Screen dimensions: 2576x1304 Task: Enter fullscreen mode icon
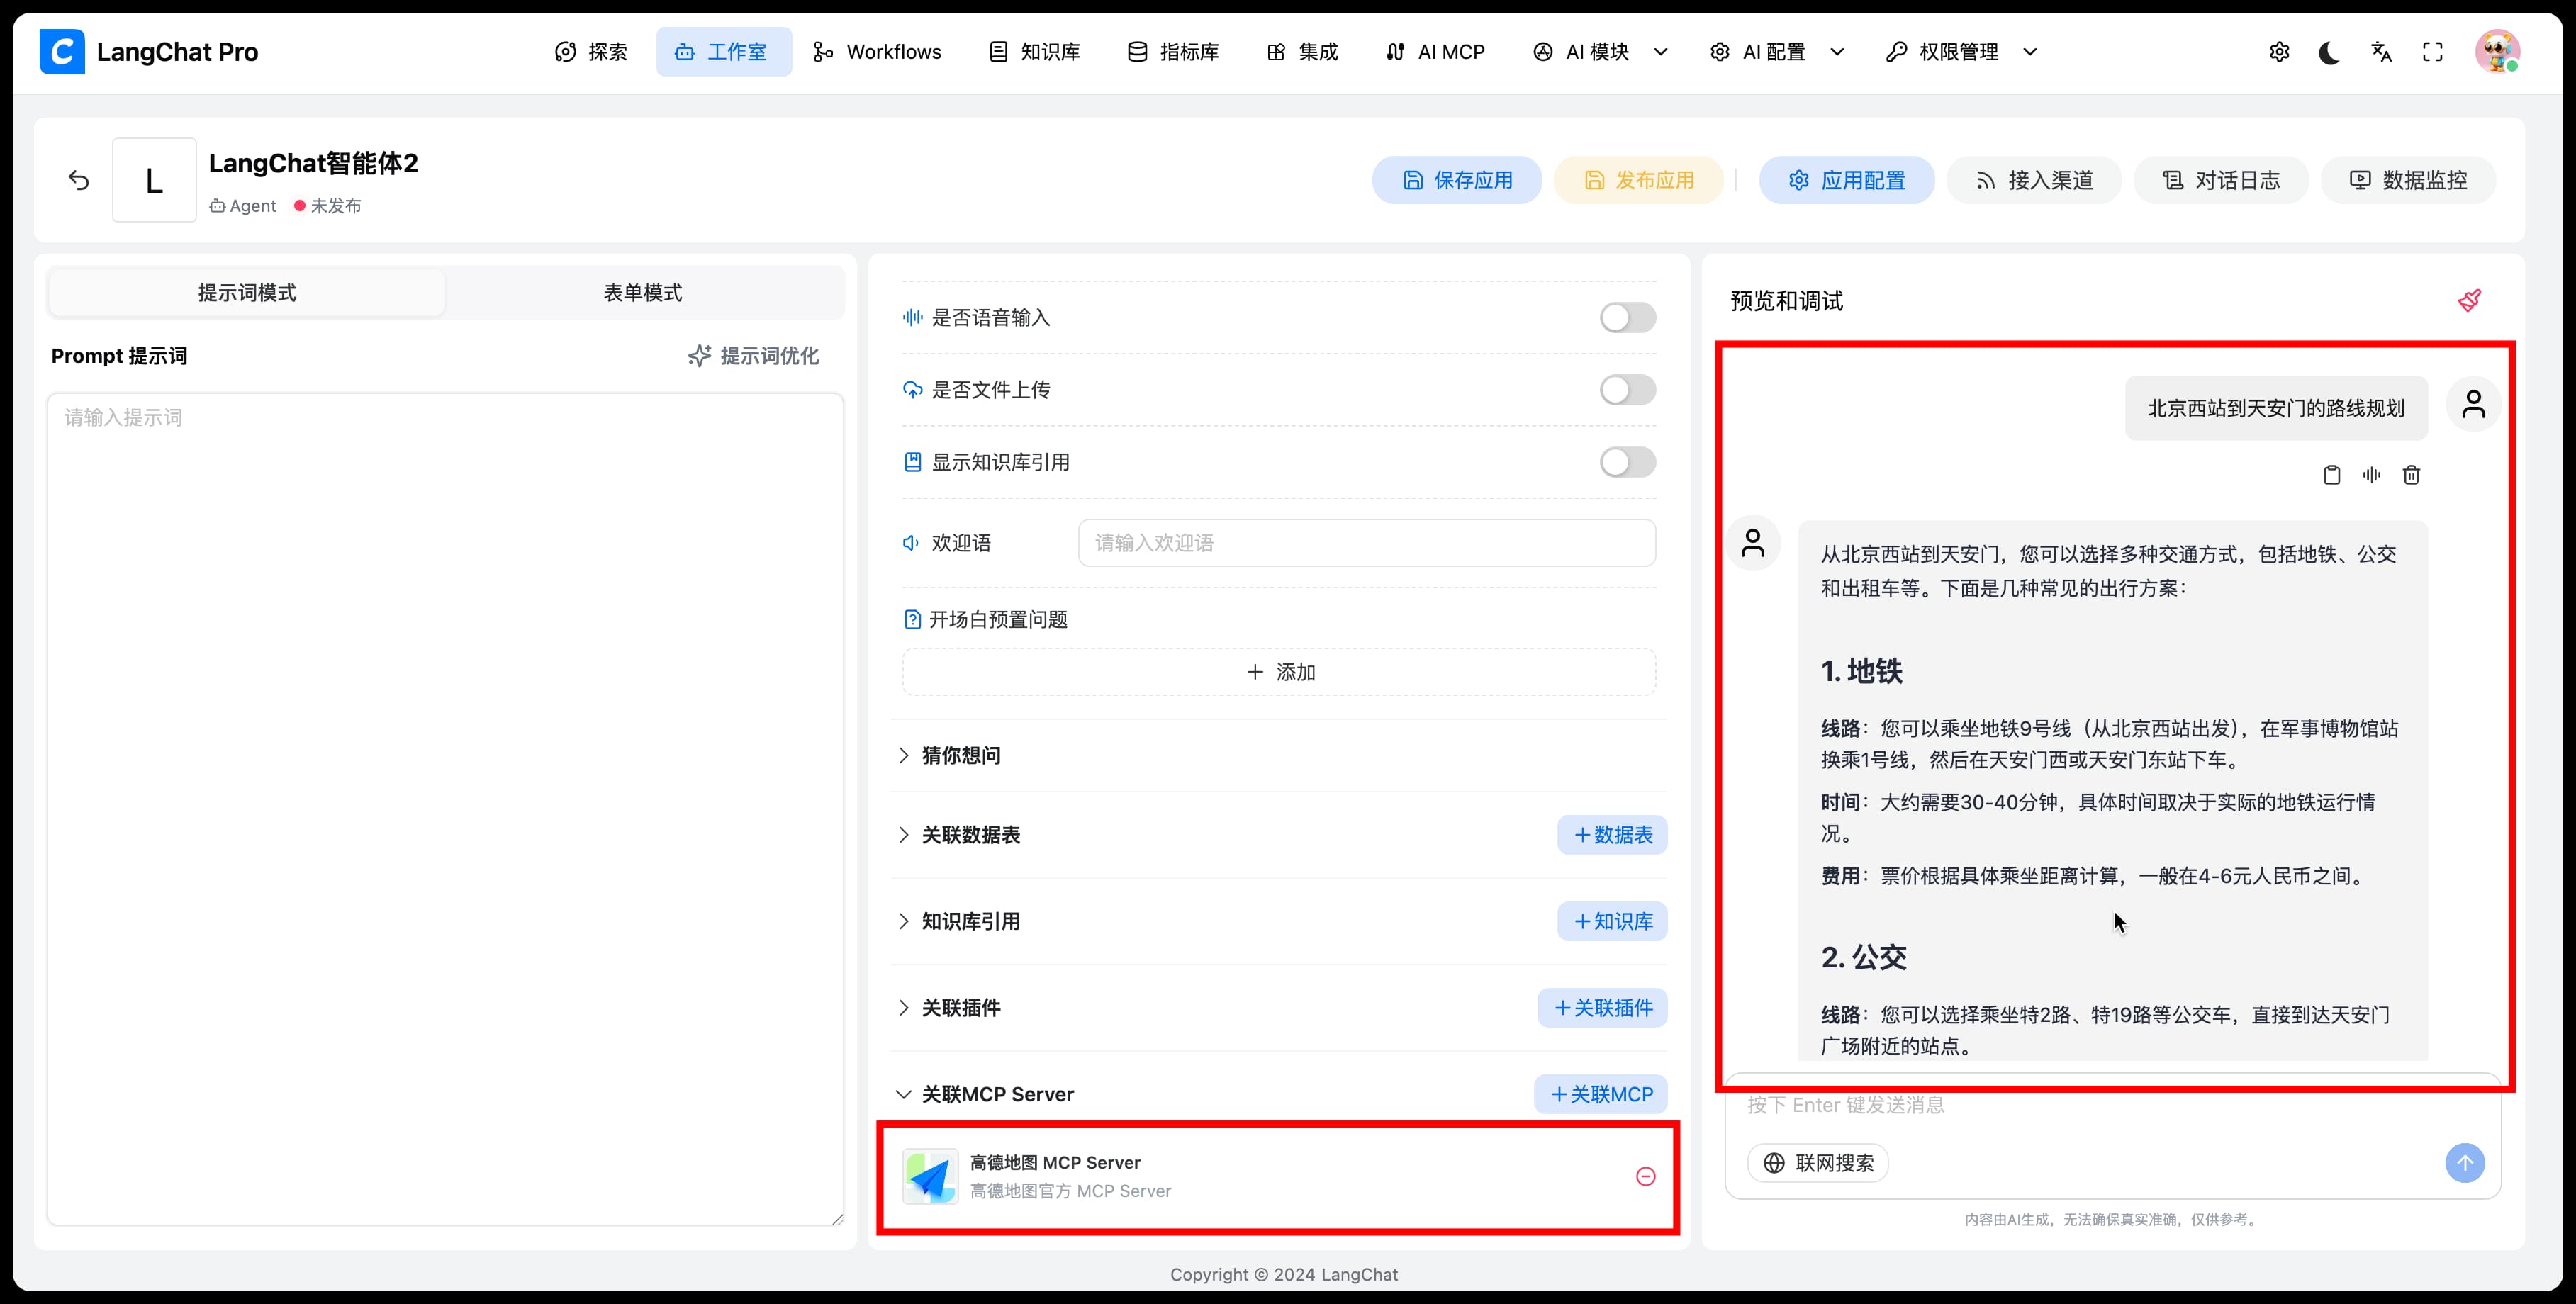[x=2433, y=52]
